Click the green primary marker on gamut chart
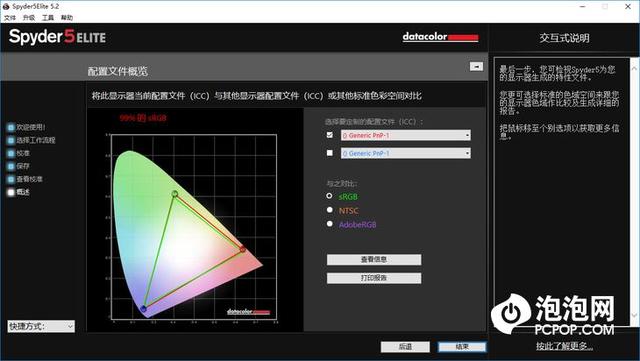This screenshot has width=640, height=361. tap(175, 194)
